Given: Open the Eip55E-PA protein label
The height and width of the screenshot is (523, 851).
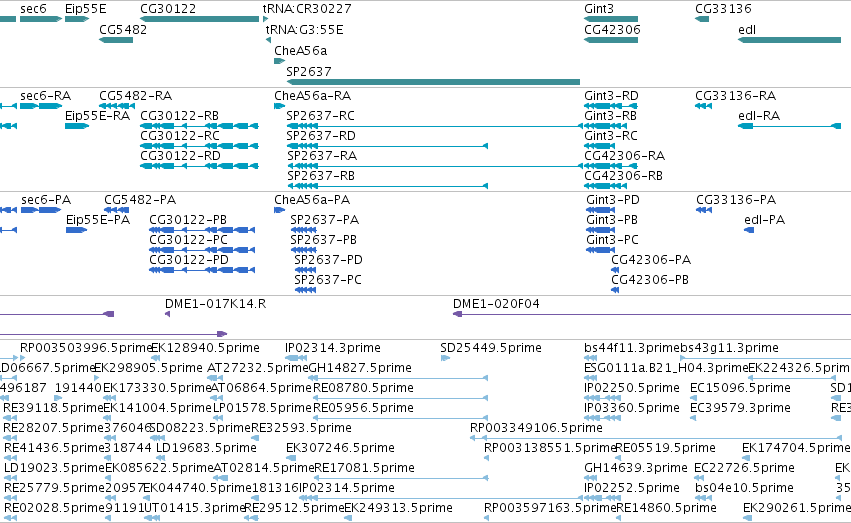Looking at the screenshot, I should click(x=98, y=220).
